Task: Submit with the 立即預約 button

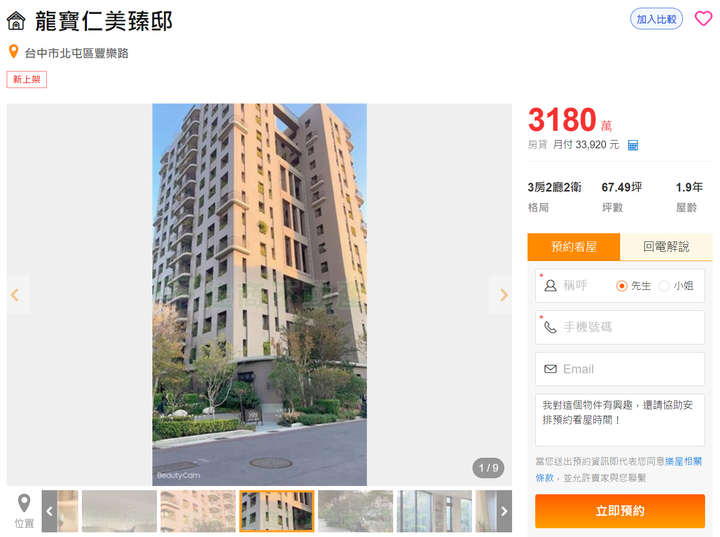Action: coord(619,511)
